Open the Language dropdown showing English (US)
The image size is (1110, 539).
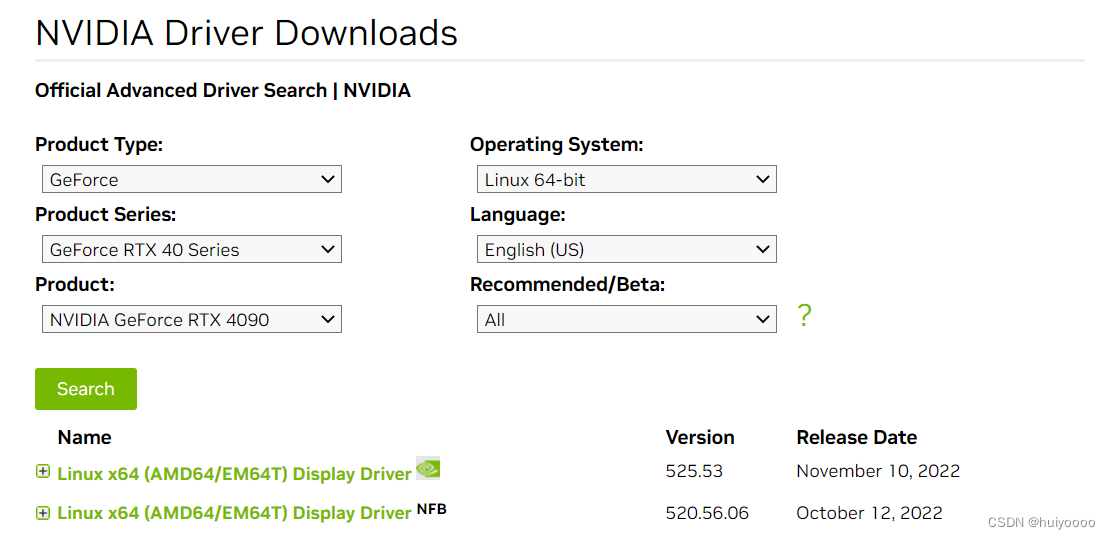pos(627,250)
